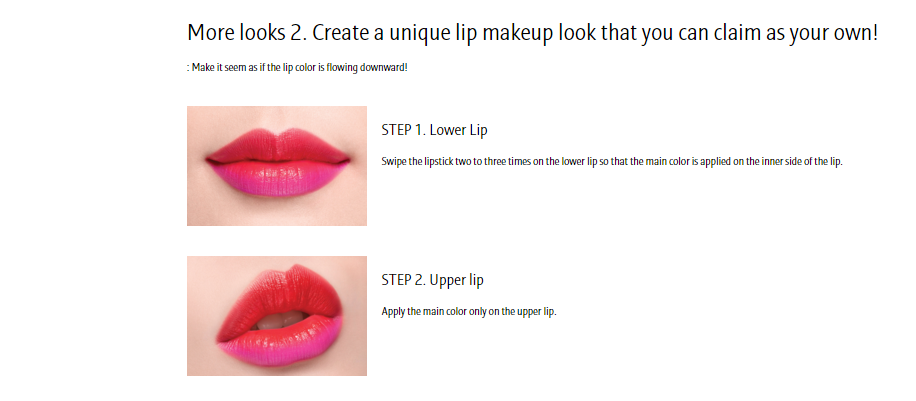This screenshot has width=916, height=401.
Task: Click the word 'Make' starting the subtitle
Action: coord(202,67)
